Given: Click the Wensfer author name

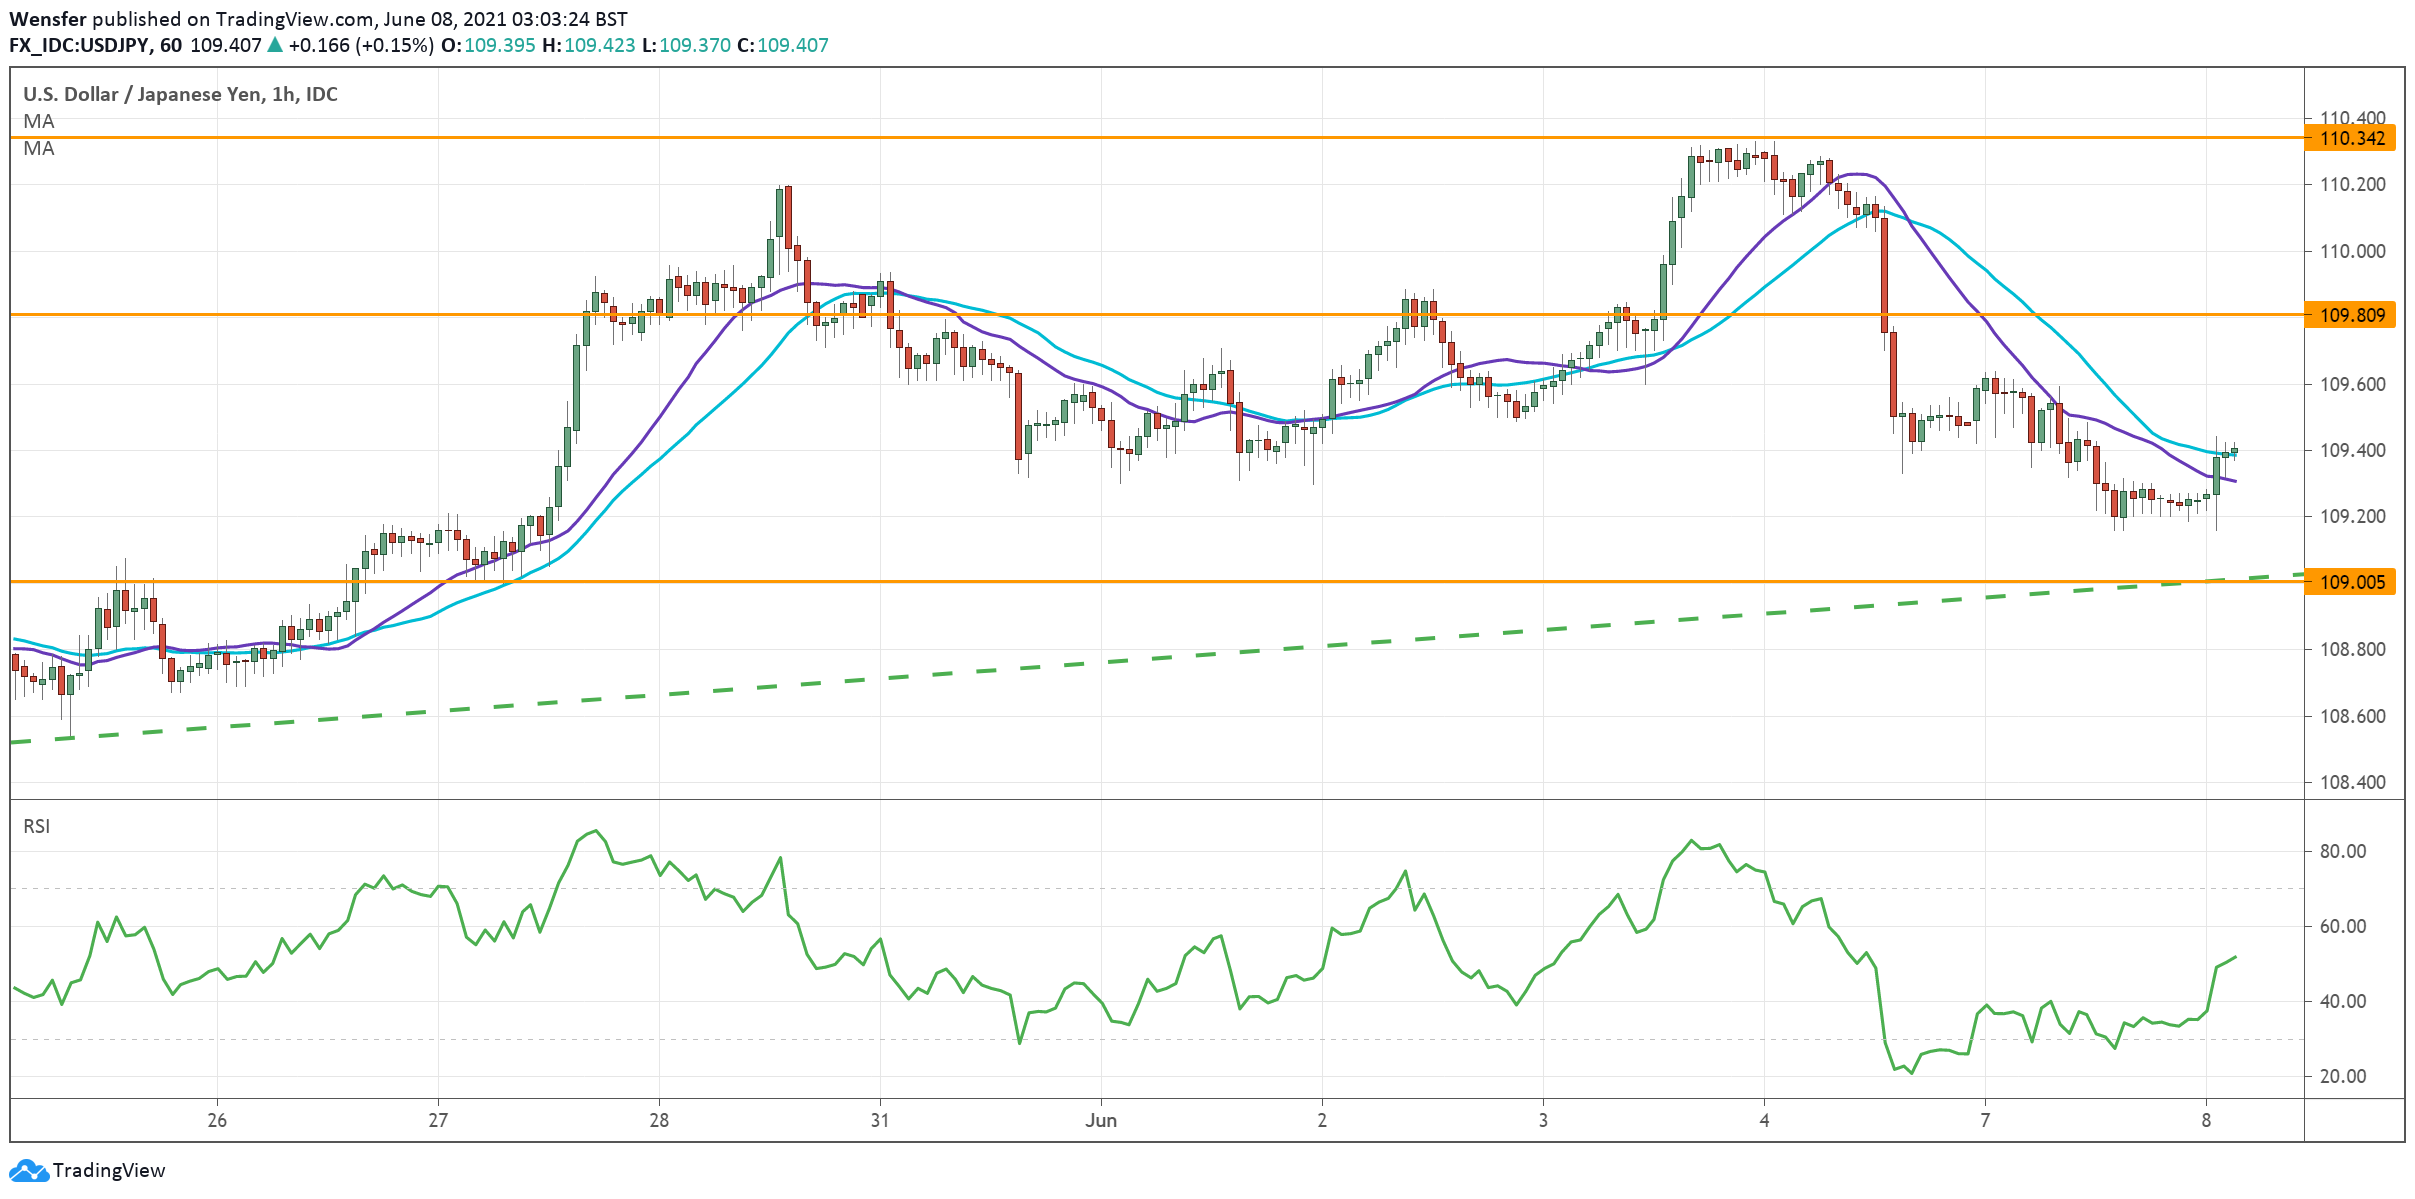Looking at the screenshot, I should pyautogui.click(x=48, y=19).
